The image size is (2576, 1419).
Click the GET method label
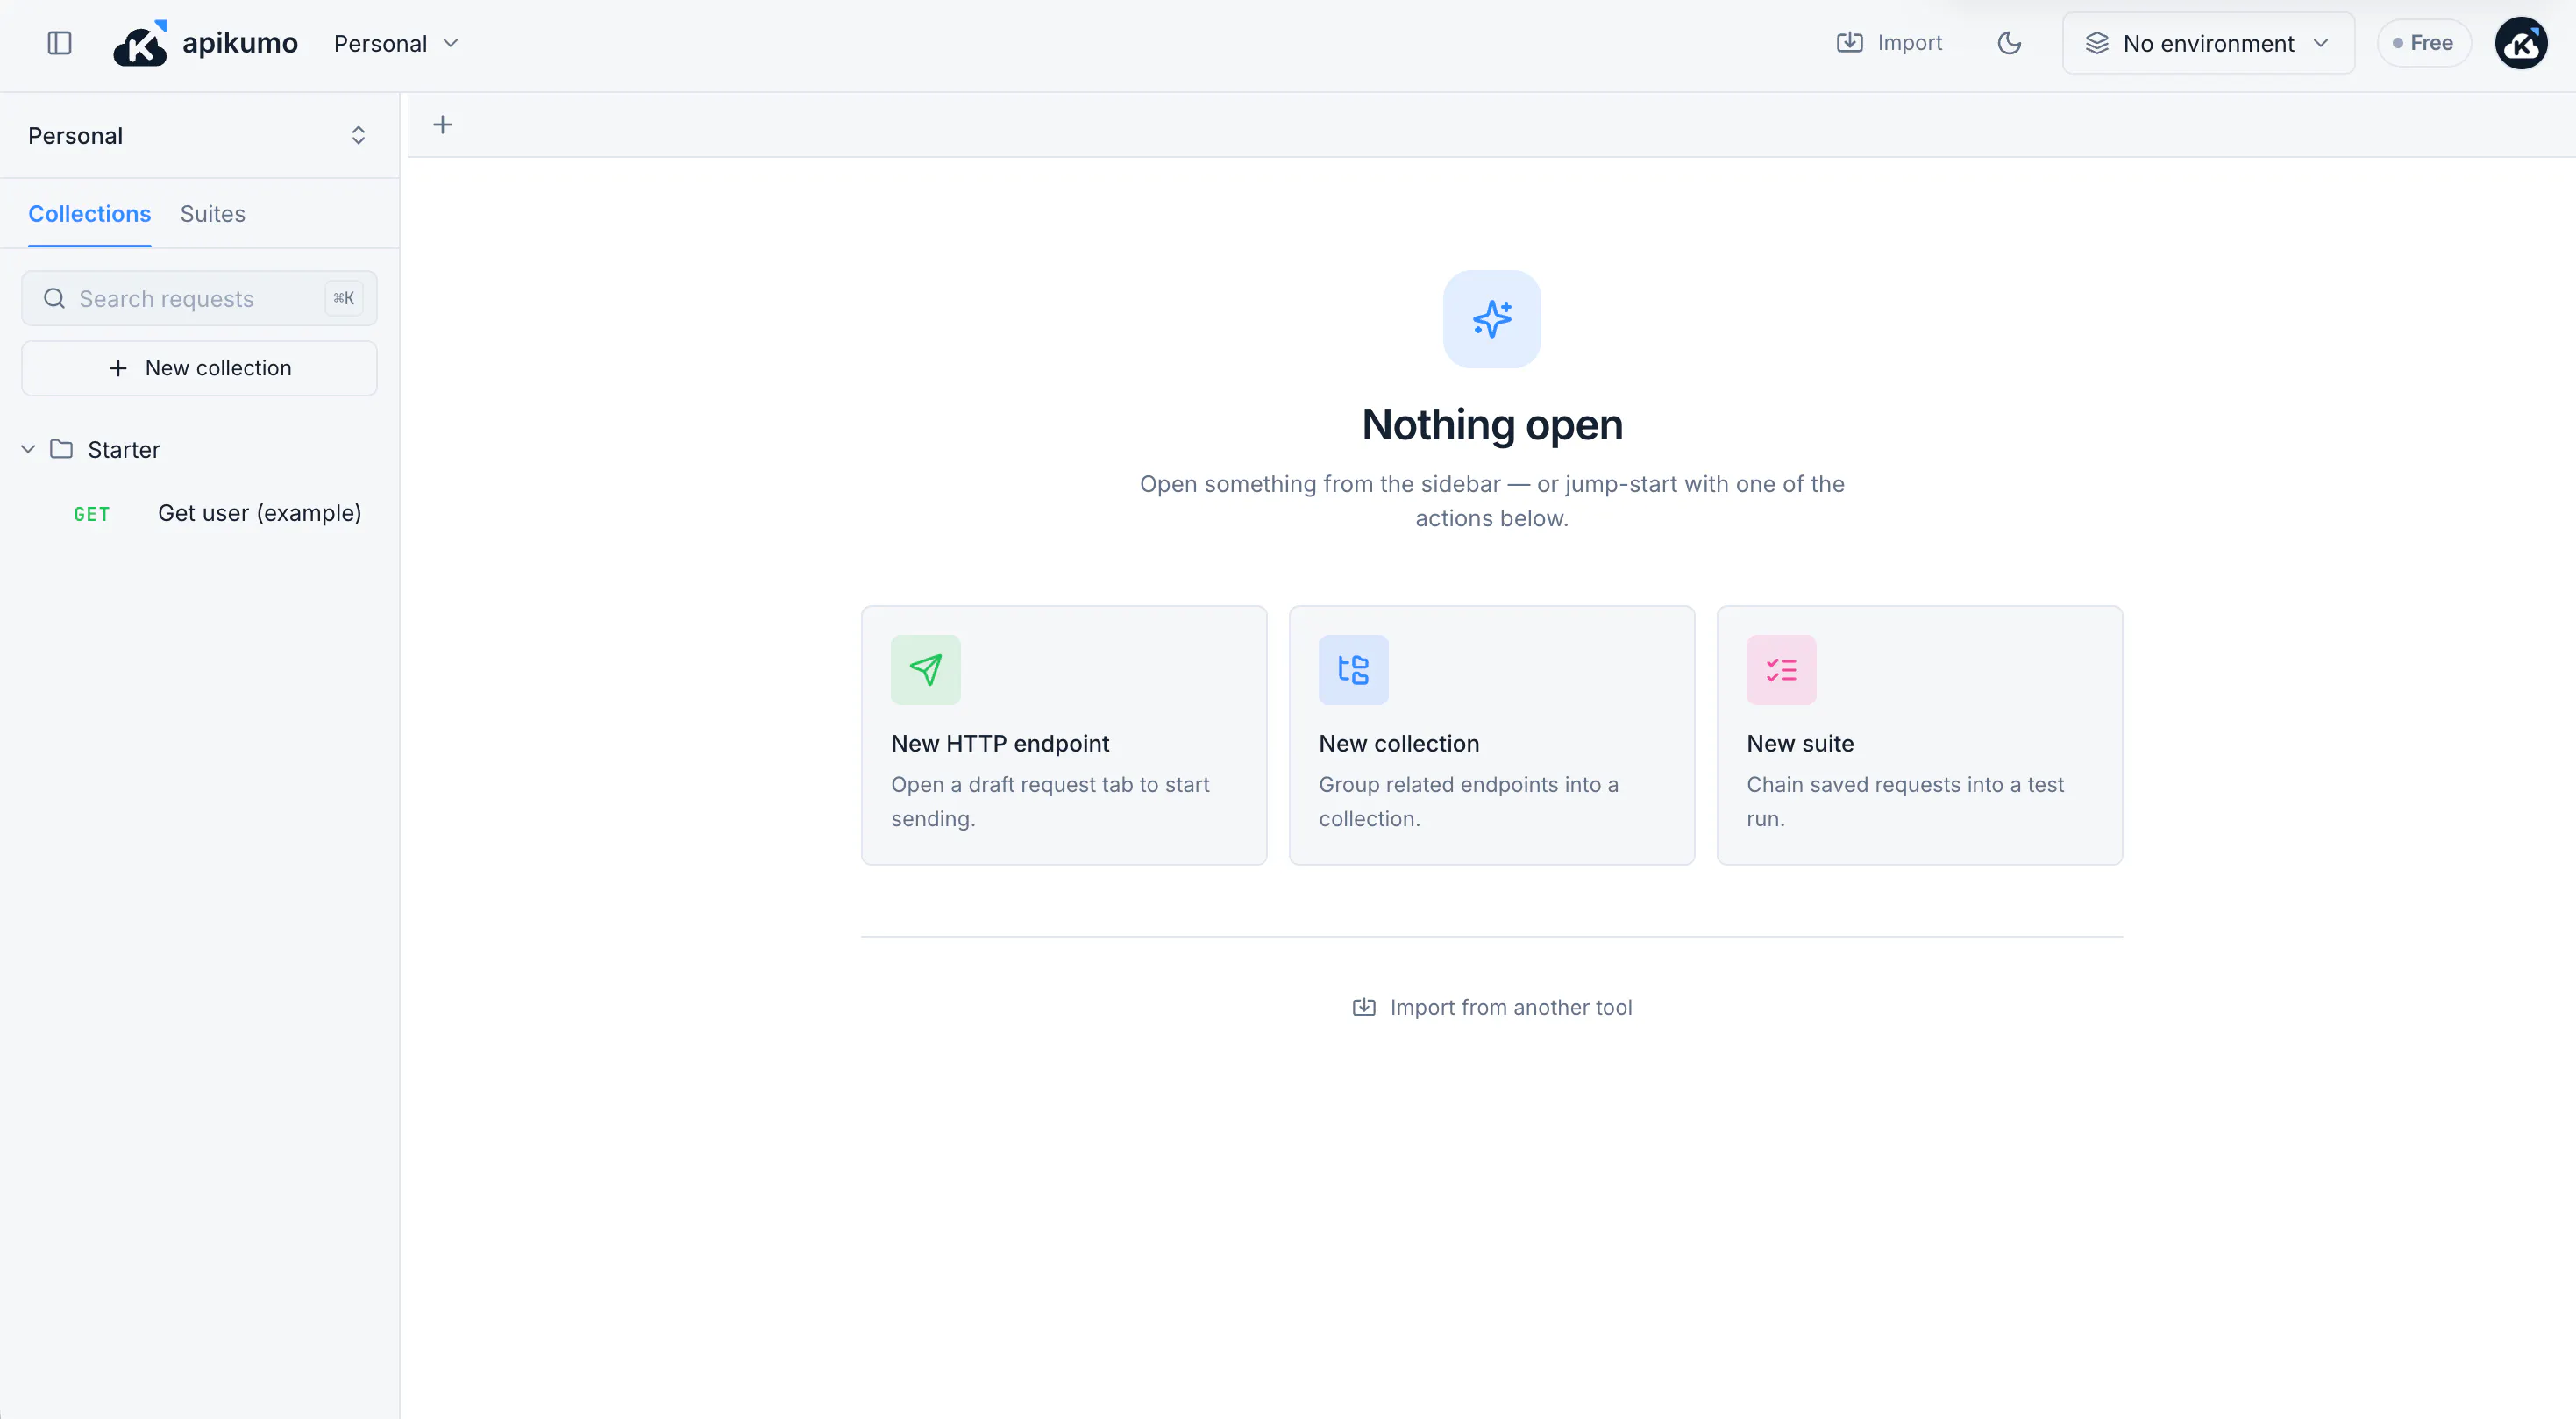pyautogui.click(x=92, y=514)
